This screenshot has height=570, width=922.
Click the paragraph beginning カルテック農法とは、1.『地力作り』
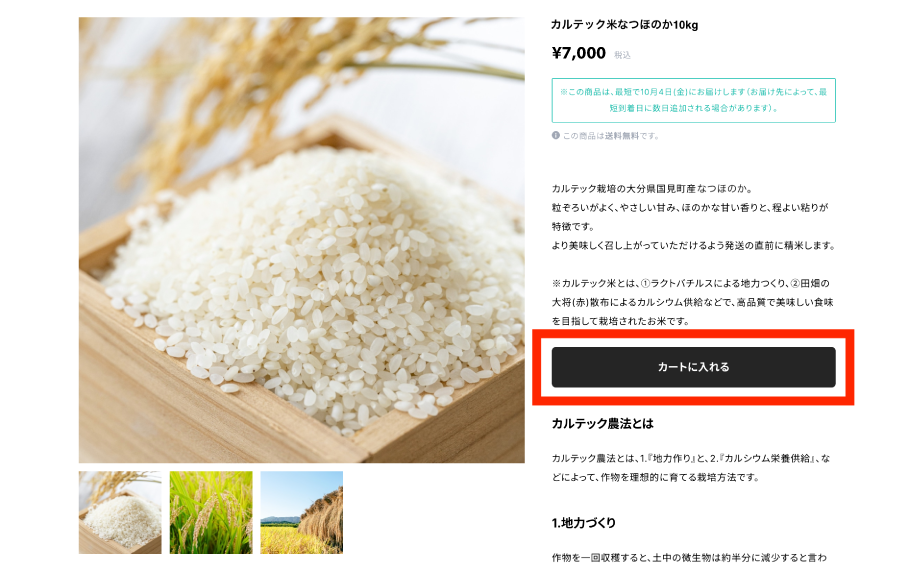[x=691, y=468]
